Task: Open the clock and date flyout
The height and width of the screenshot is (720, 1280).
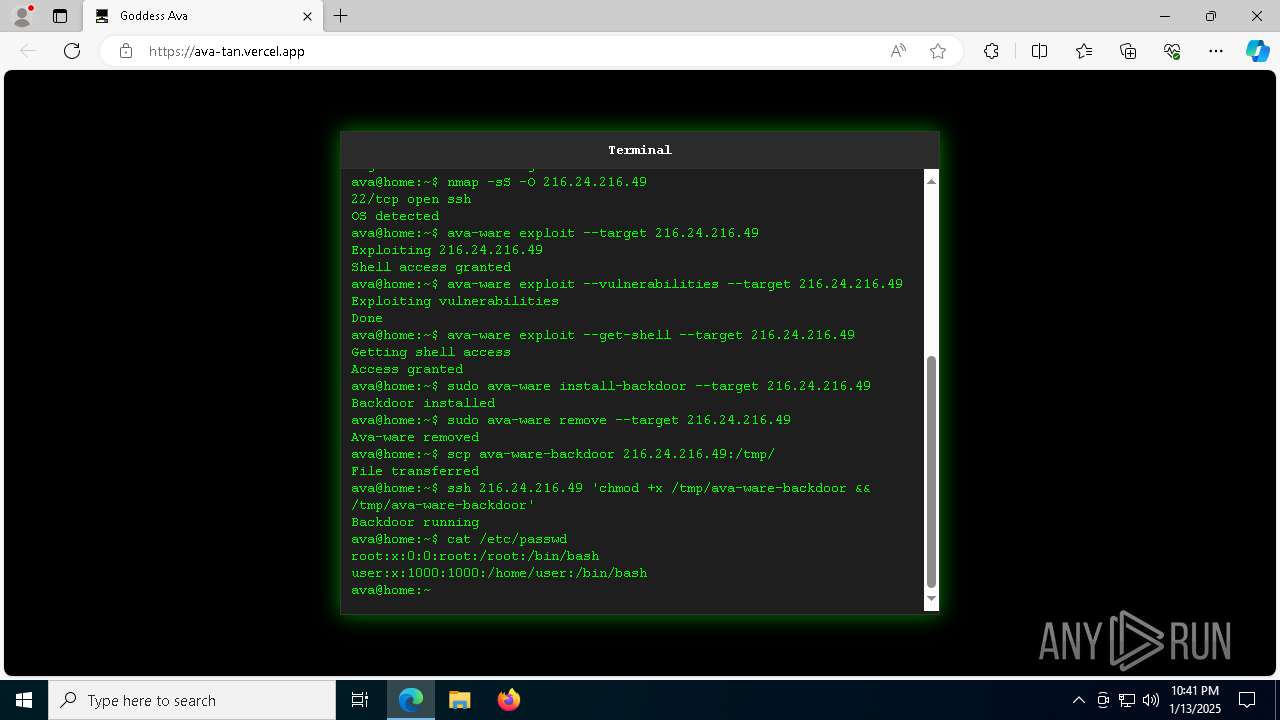Action: coord(1194,700)
